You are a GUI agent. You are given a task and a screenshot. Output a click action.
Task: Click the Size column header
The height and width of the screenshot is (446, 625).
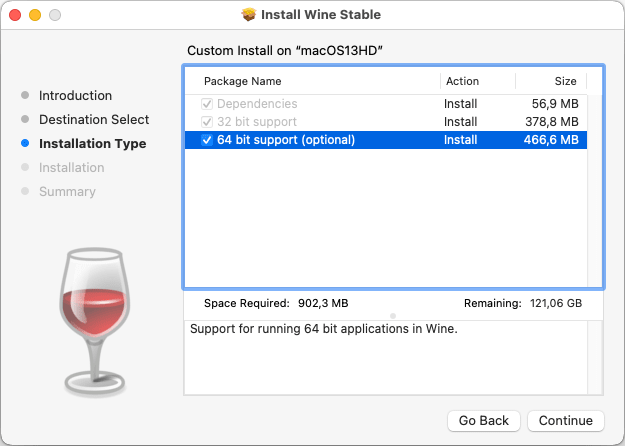point(565,81)
